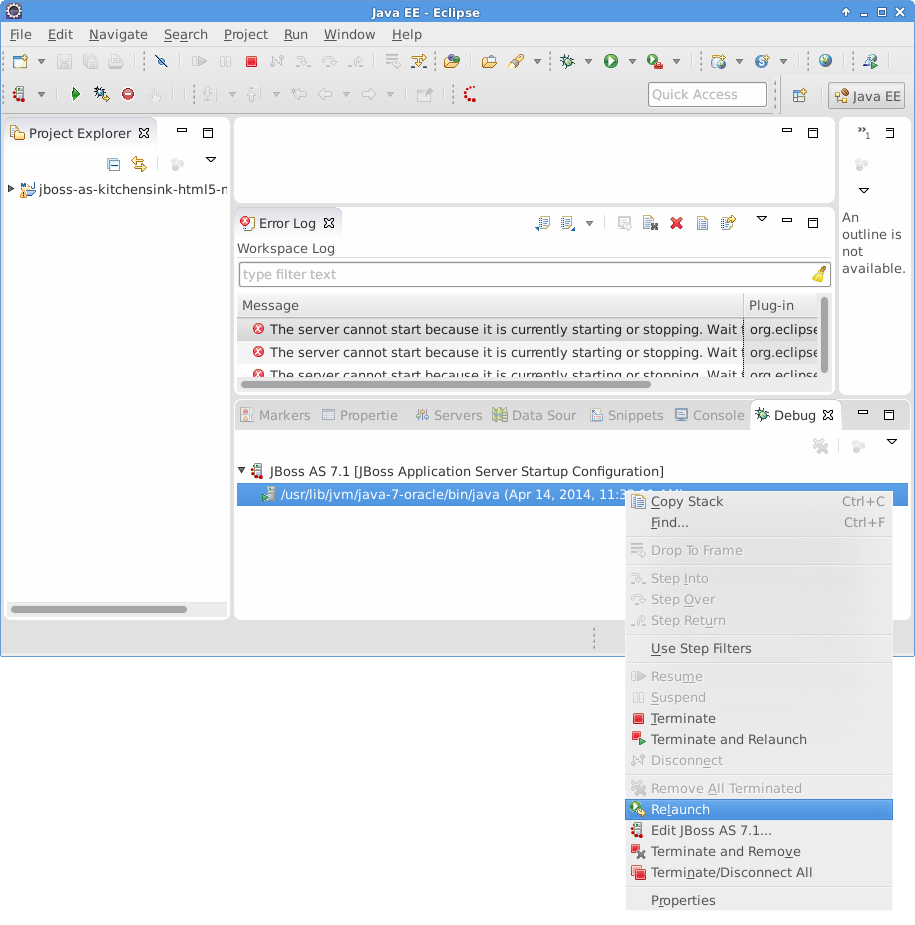
Task: Click the Plug-in column header
Action: pyautogui.click(x=780, y=306)
